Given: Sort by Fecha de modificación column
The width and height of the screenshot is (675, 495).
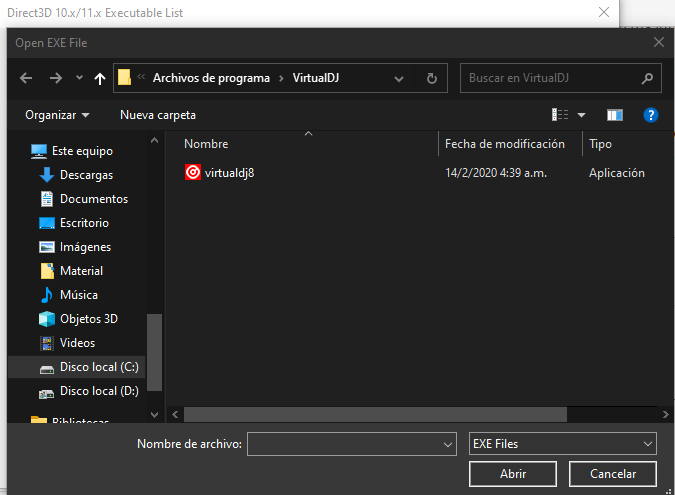Looking at the screenshot, I should click(505, 144).
